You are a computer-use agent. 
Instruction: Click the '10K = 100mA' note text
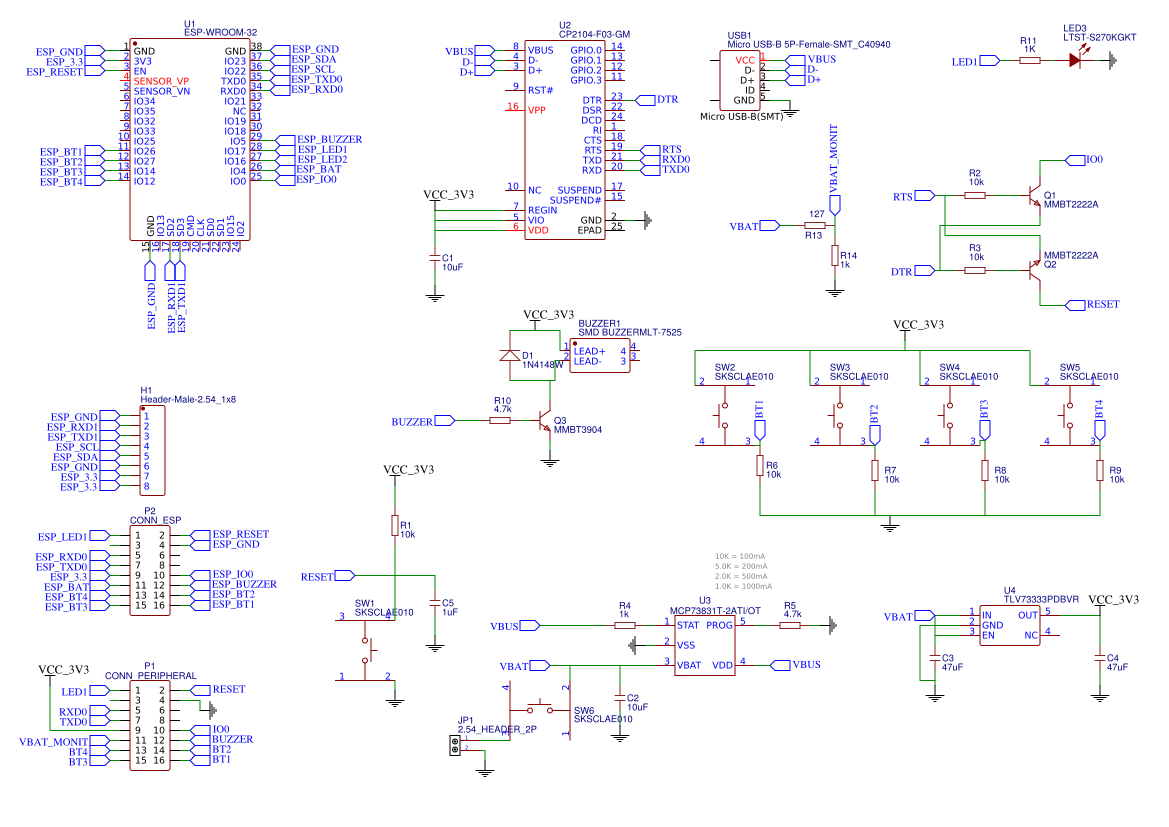coord(740,556)
